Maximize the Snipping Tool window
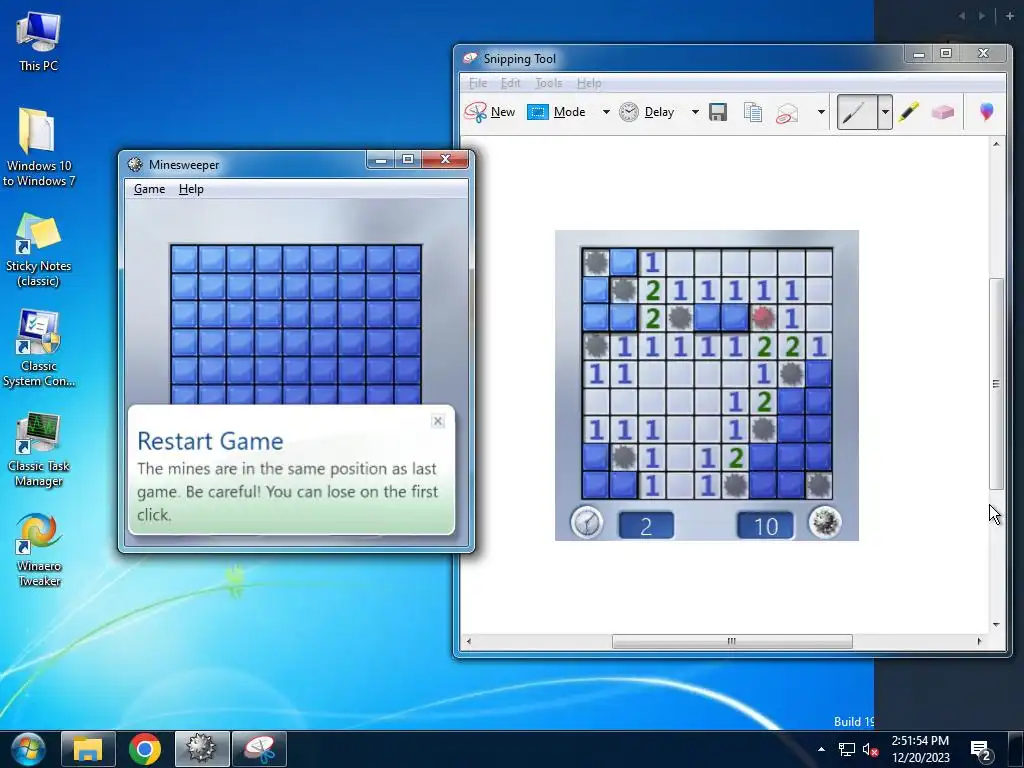The width and height of the screenshot is (1024, 768). (946, 54)
